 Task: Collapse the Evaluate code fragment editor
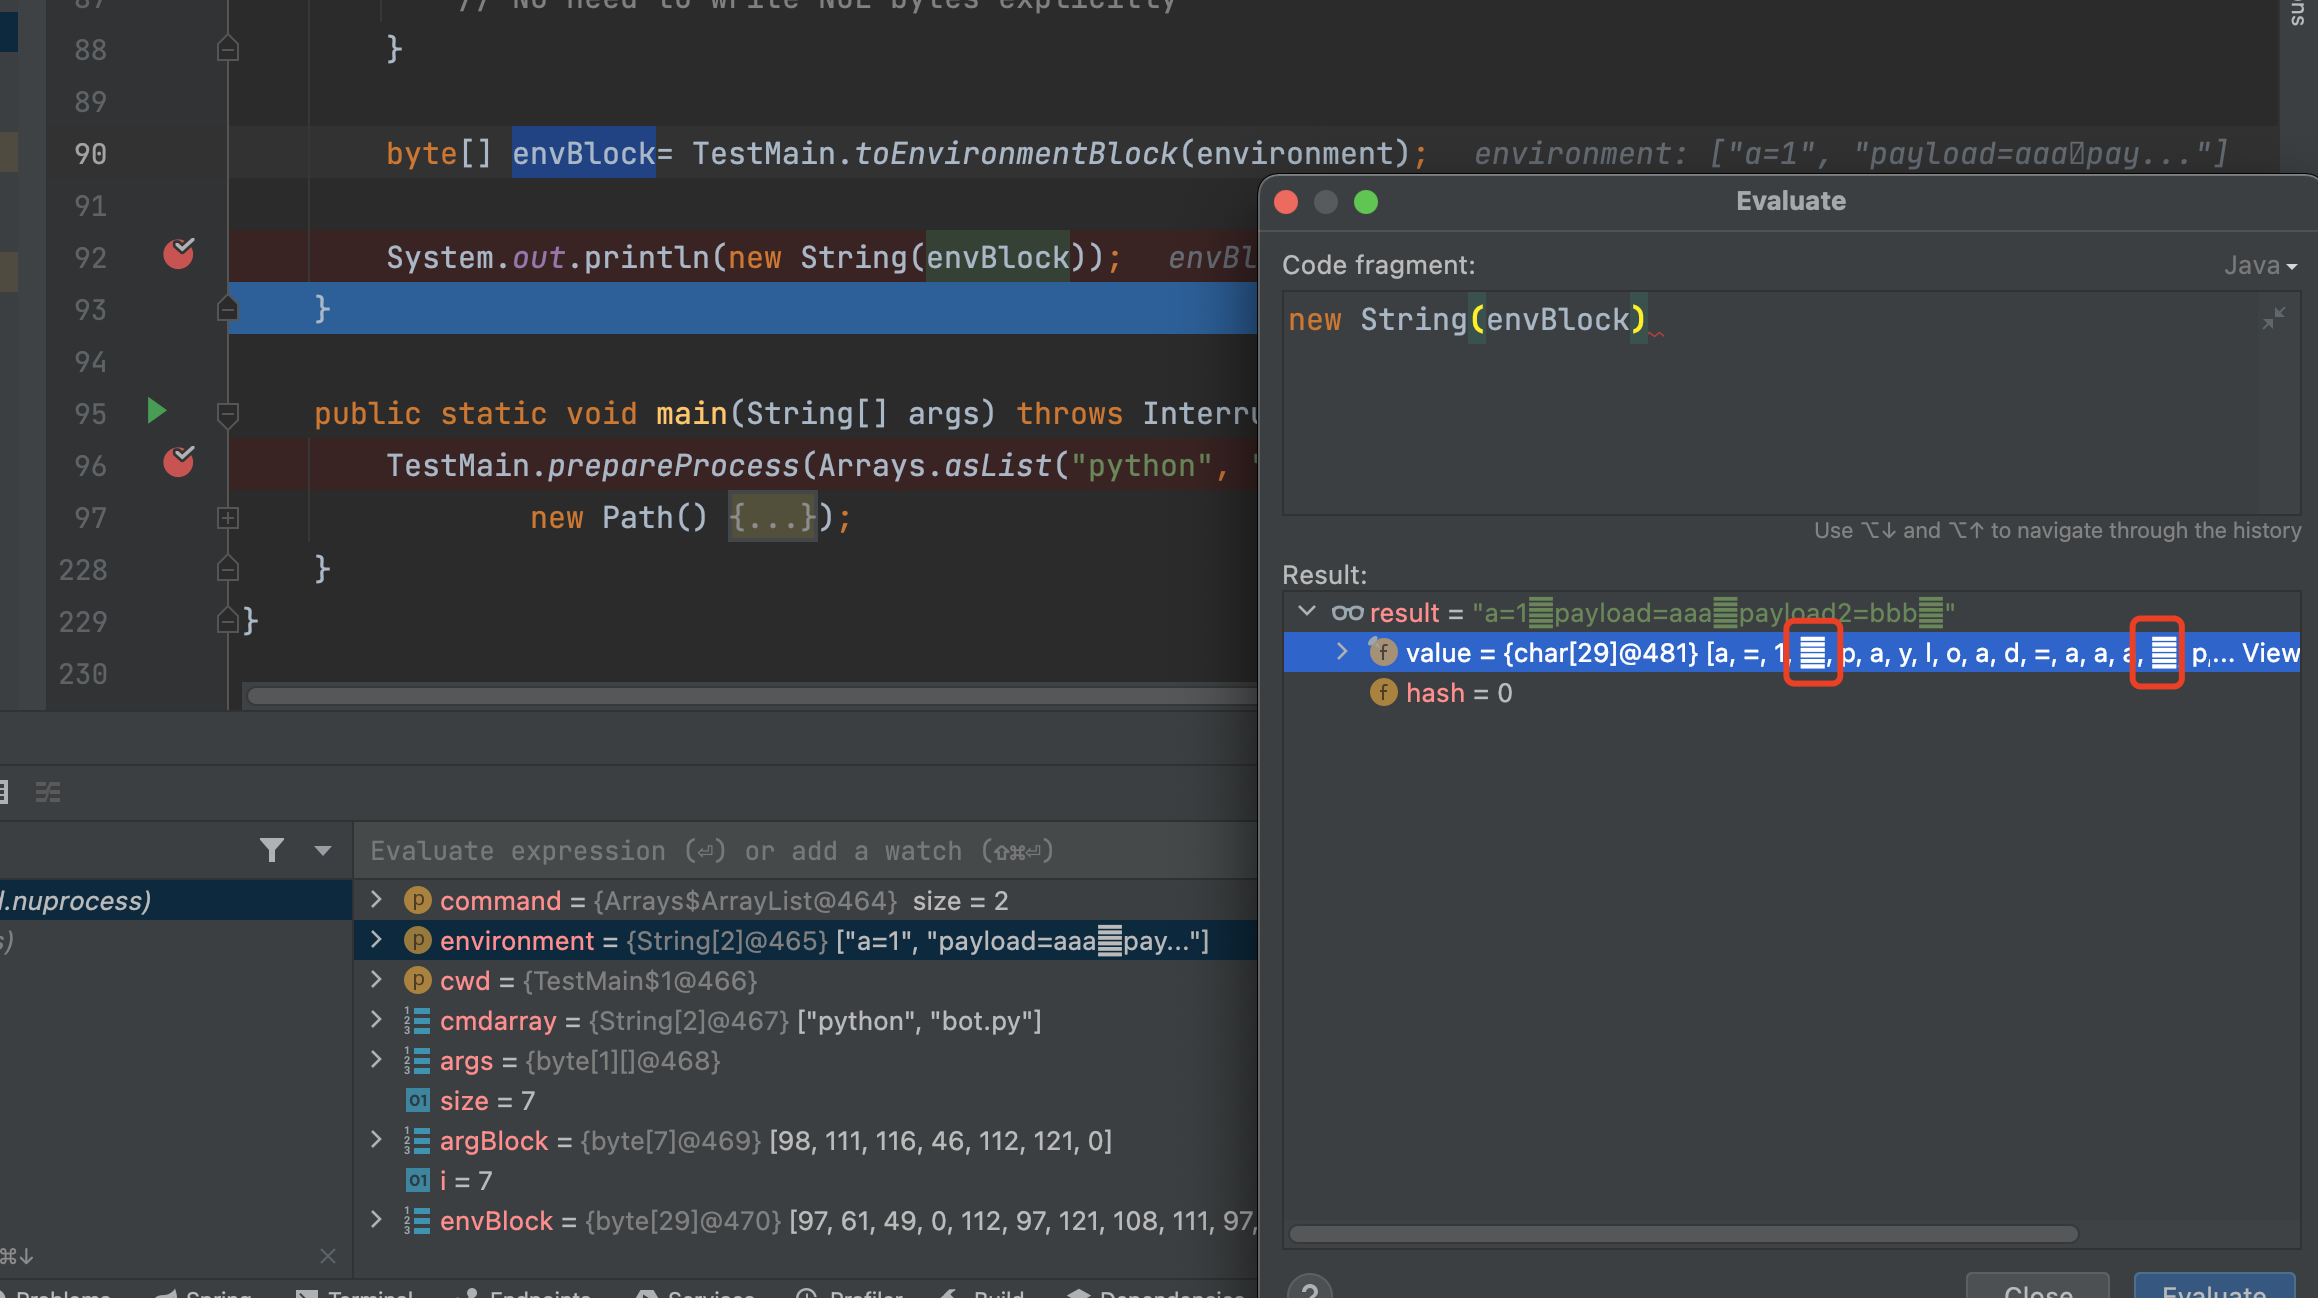pyautogui.click(x=2273, y=319)
